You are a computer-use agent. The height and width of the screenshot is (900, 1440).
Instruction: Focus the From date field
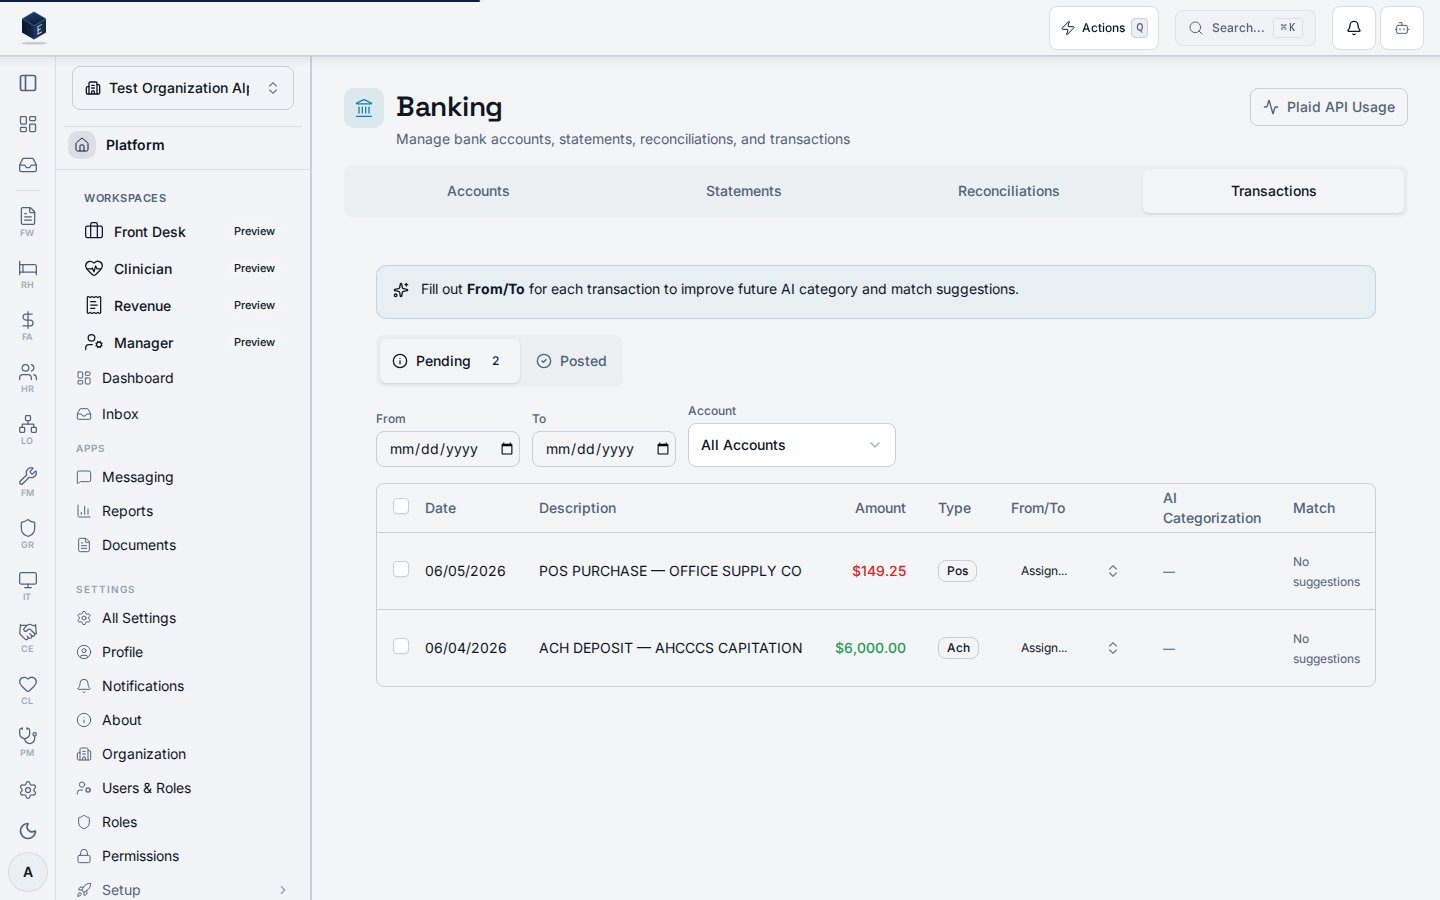pyautogui.click(x=448, y=449)
